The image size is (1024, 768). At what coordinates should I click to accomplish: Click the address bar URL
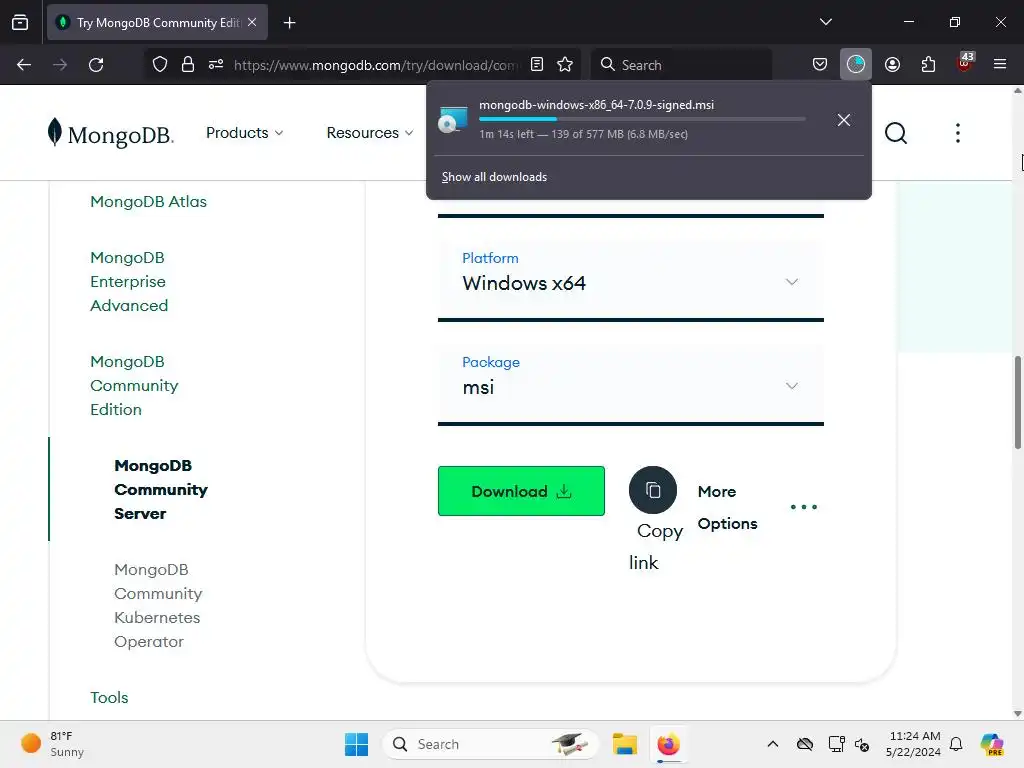click(x=376, y=65)
